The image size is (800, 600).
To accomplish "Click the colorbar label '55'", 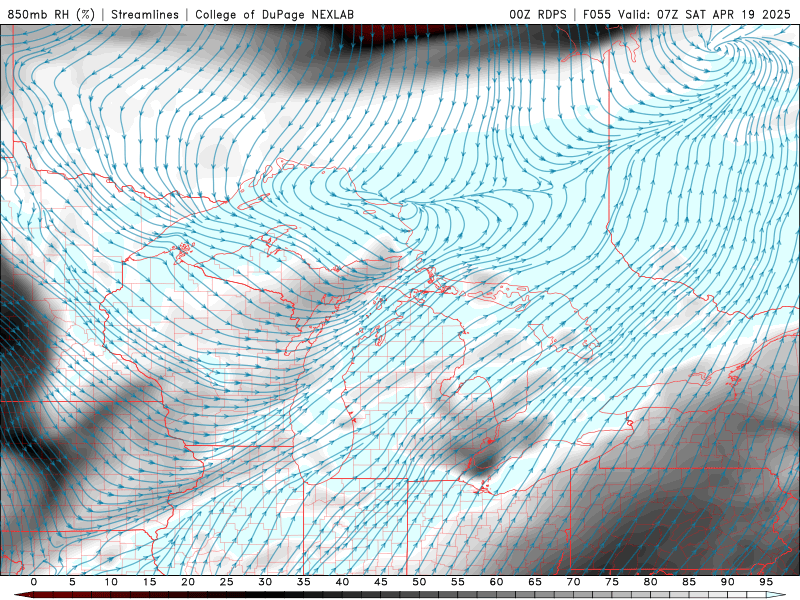I will [x=458, y=582].
